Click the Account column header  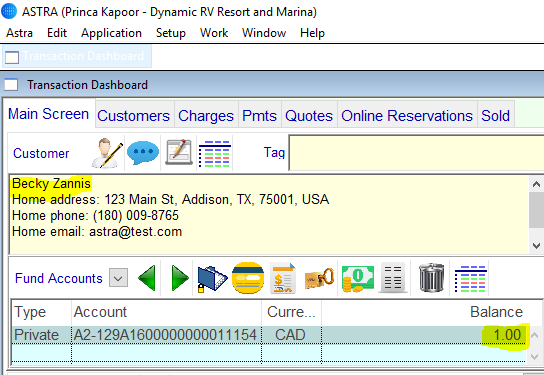tap(166, 312)
